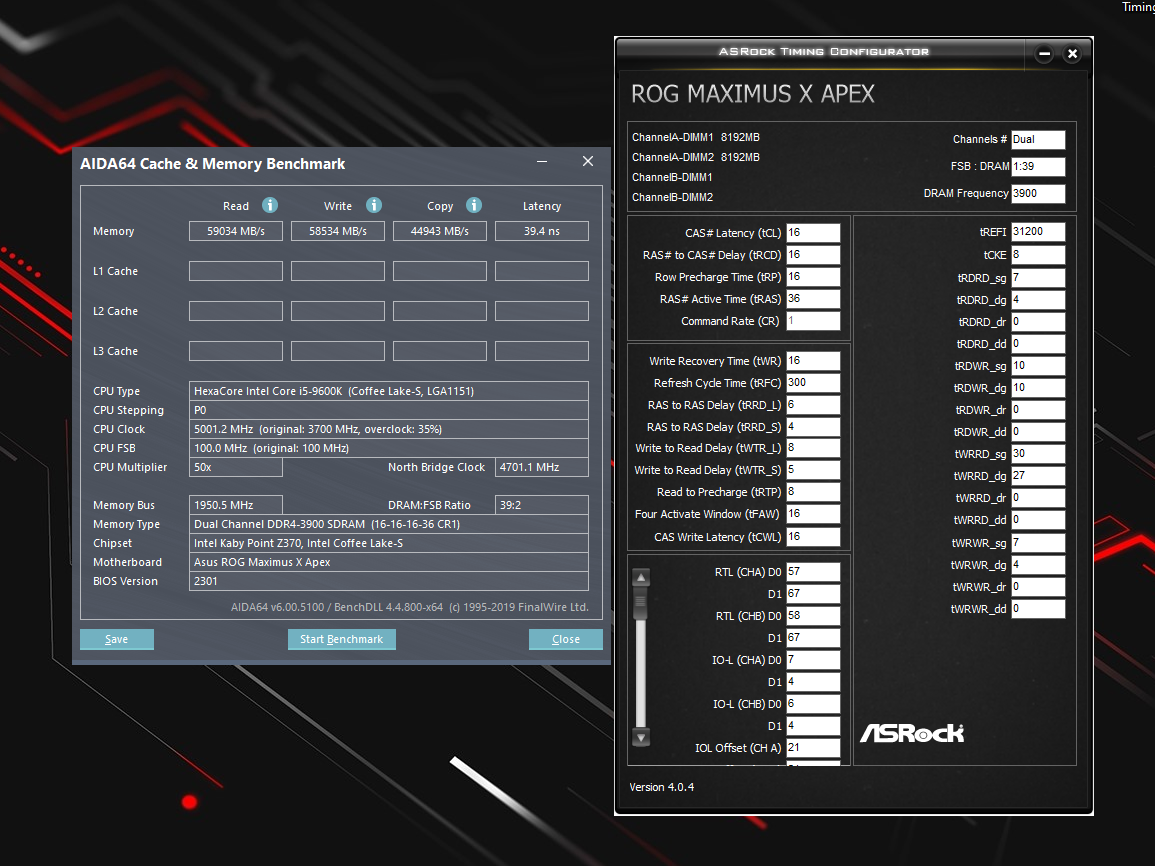Click the scroll down arrow in RTL list

pos(641,737)
